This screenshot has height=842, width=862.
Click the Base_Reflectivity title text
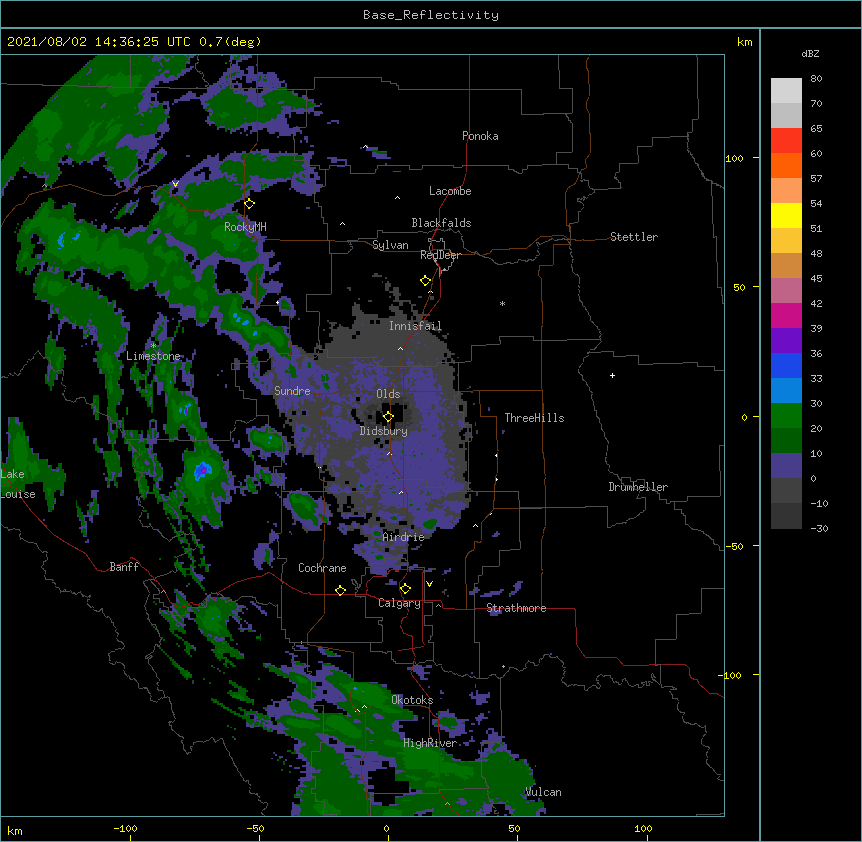click(431, 15)
